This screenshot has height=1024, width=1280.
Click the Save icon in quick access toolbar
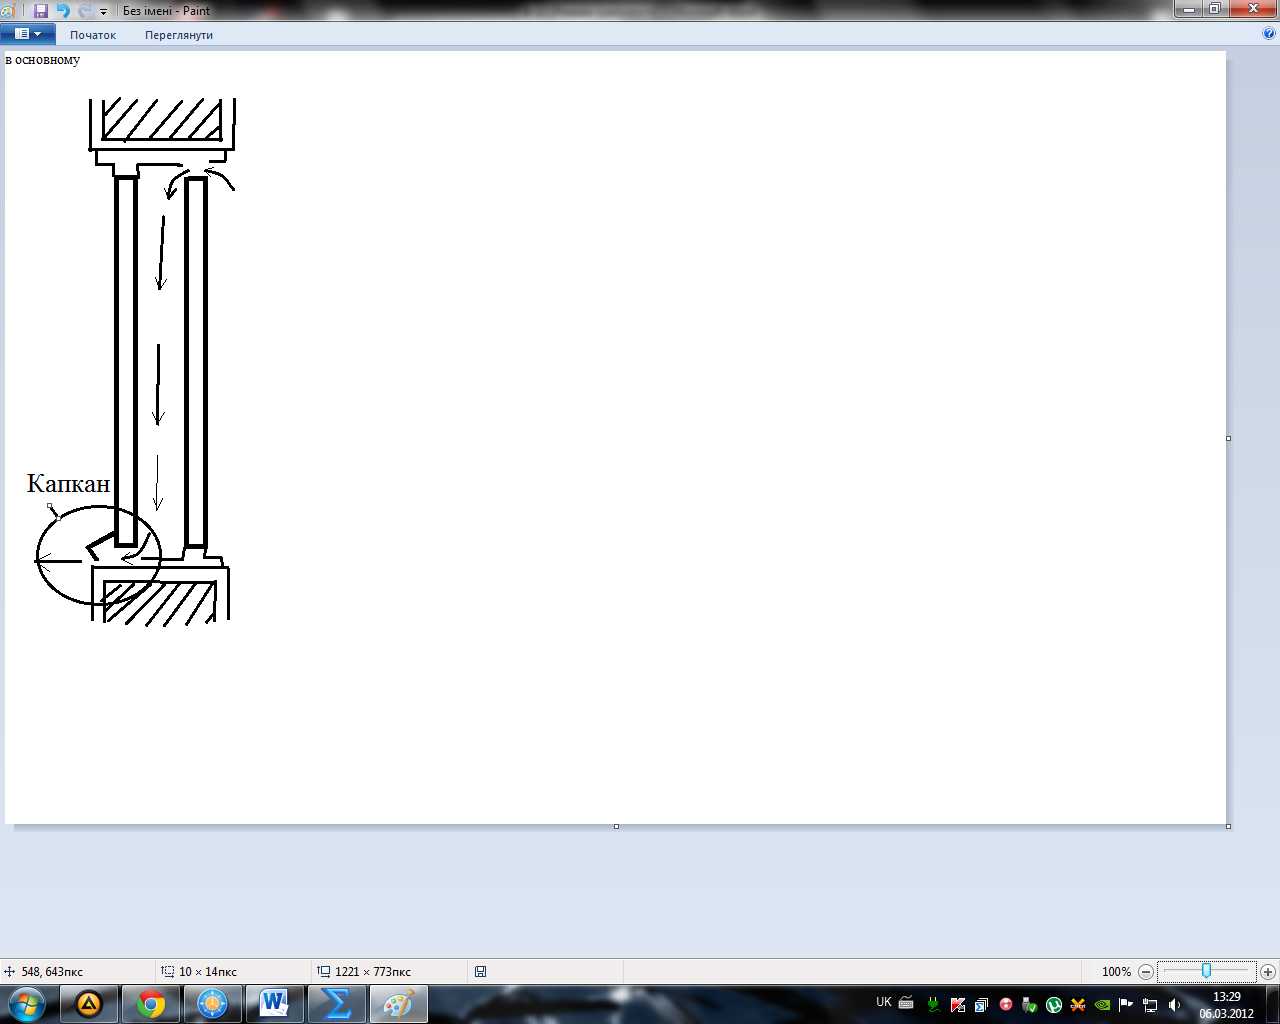[x=41, y=11]
